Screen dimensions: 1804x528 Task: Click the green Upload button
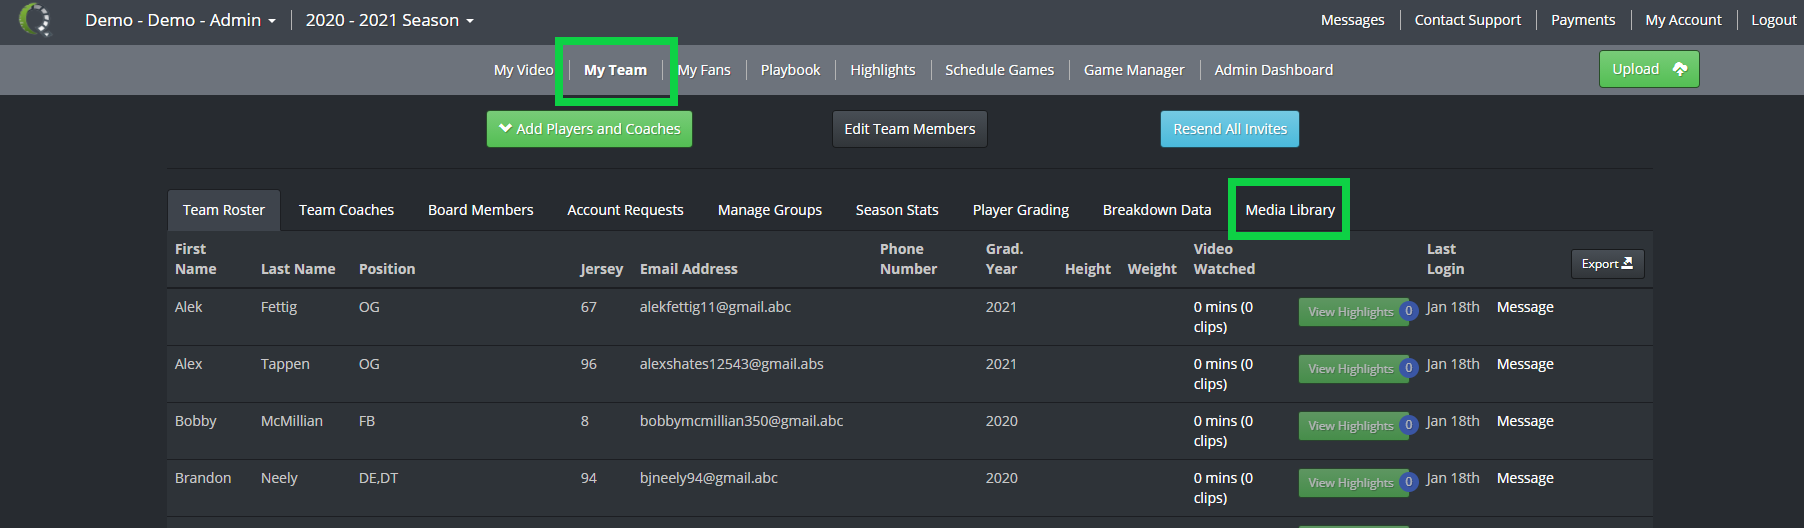pyautogui.click(x=1649, y=69)
